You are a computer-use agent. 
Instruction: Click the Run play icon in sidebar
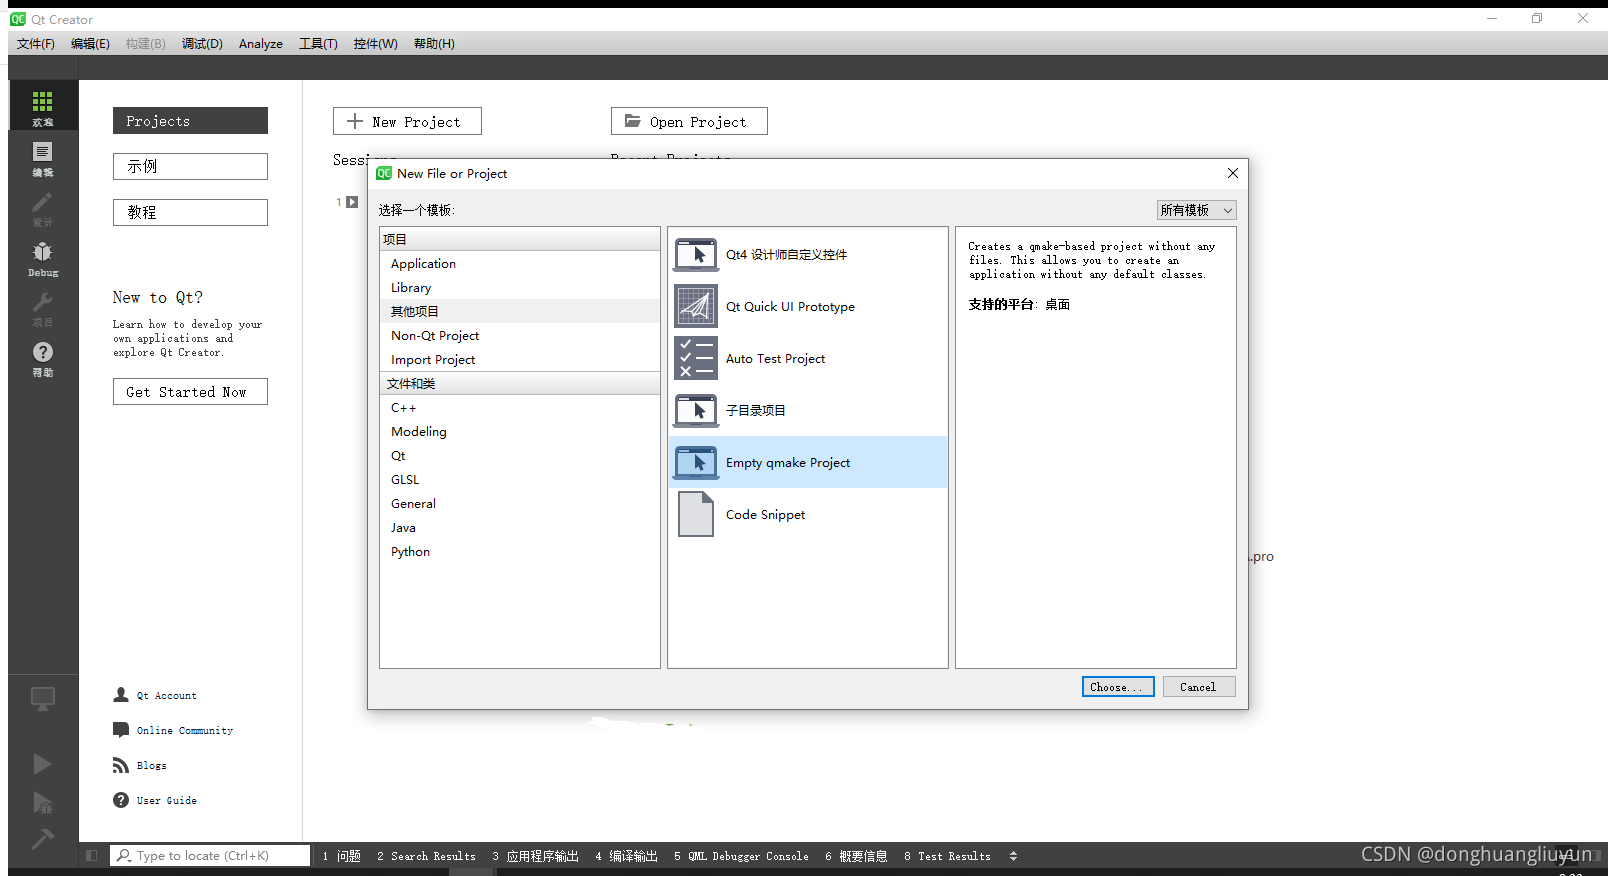(x=42, y=764)
